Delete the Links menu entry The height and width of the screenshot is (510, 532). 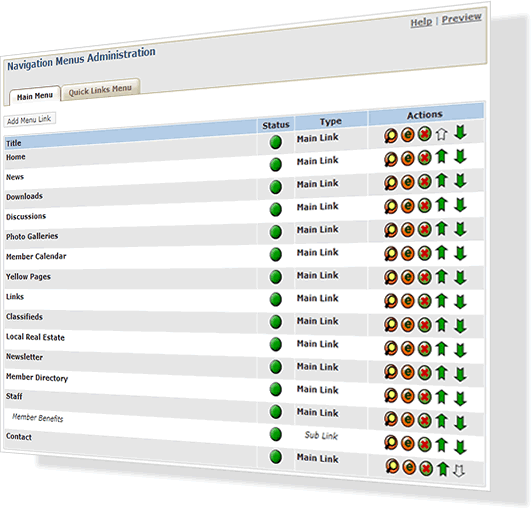point(424,301)
